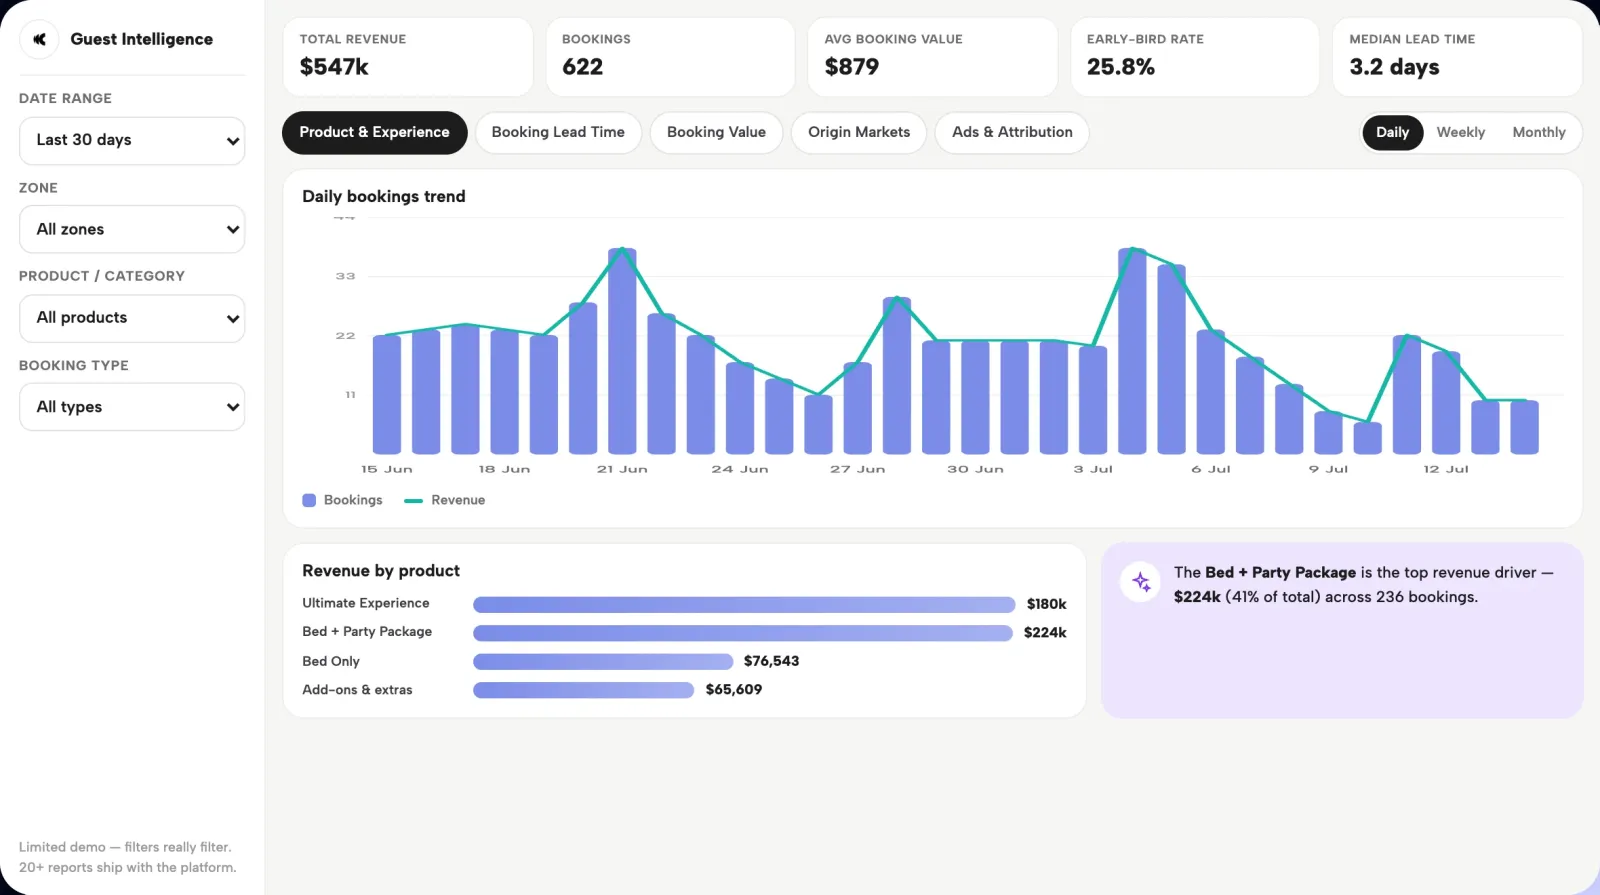Screen dimensions: 1600x895
Task: Click the tallest bar at 21 Jun
Action: pos(622,351)
